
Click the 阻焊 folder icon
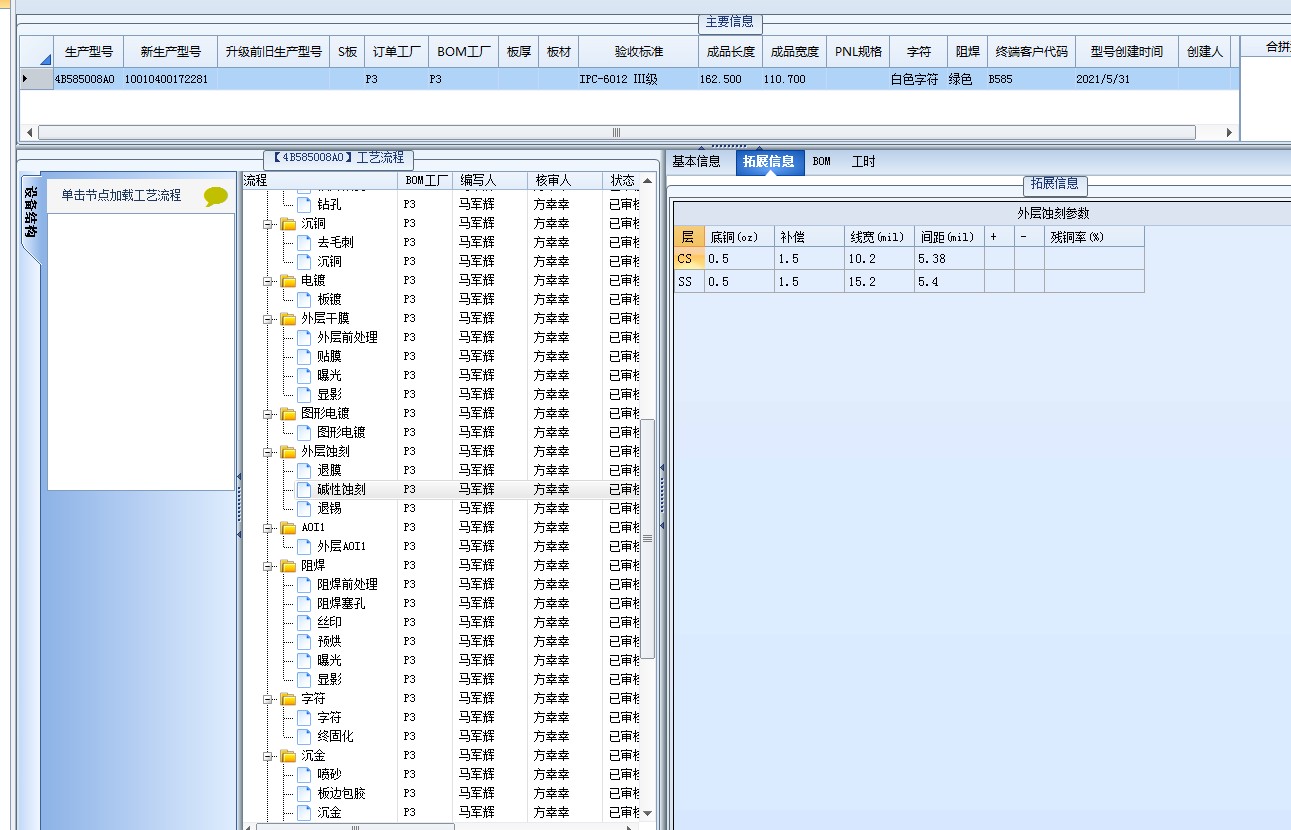tap(288, 565)
